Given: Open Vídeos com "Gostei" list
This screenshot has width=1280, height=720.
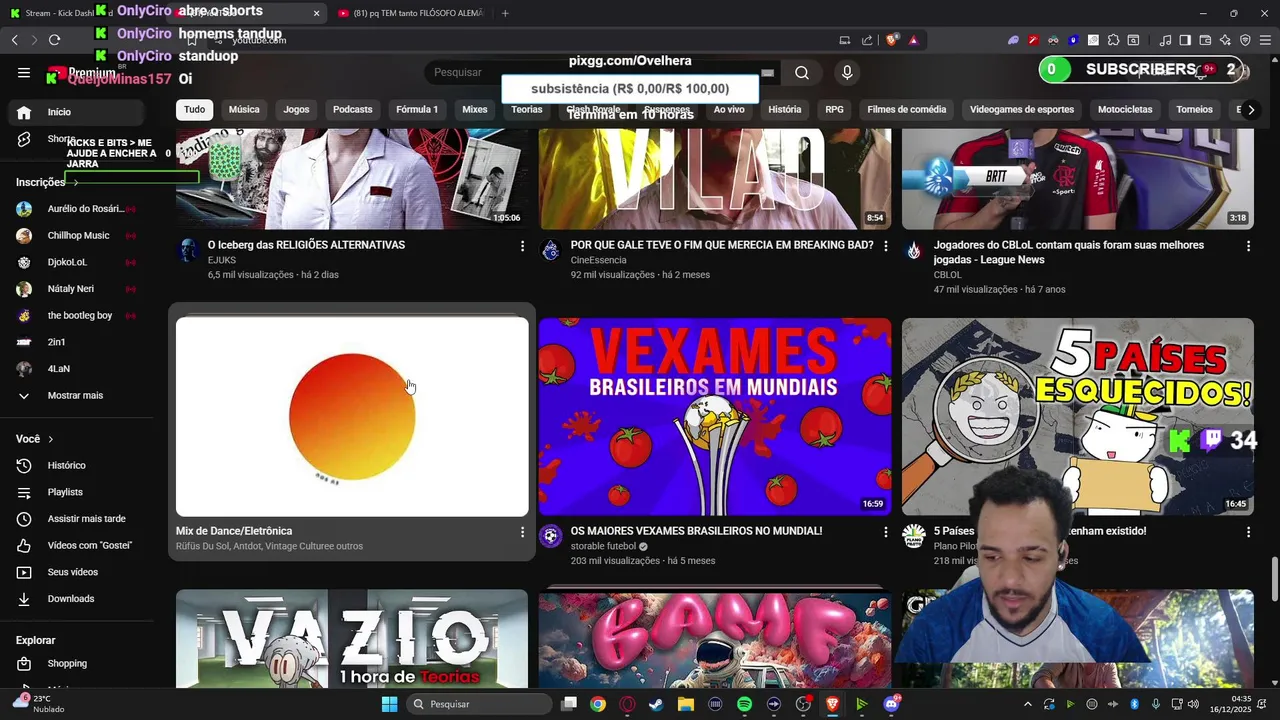Looking at the screenshot, I should [x=77, y=545].
